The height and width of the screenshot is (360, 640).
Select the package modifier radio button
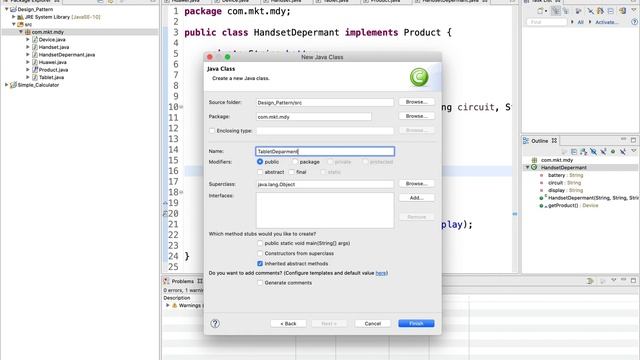[x=295, y=162]
